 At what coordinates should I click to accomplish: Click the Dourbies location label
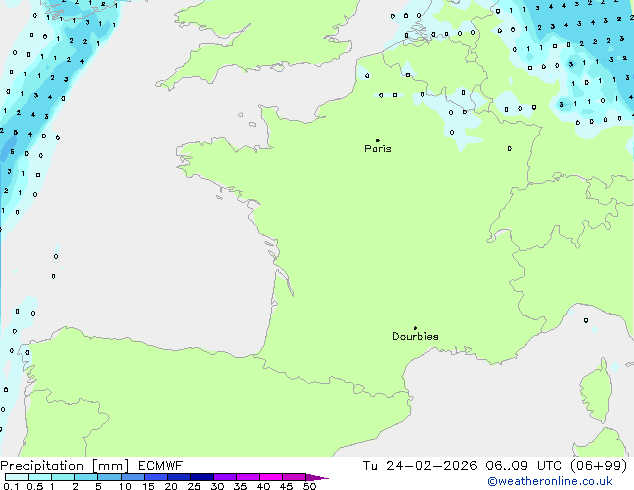click(x=415, y=336)
